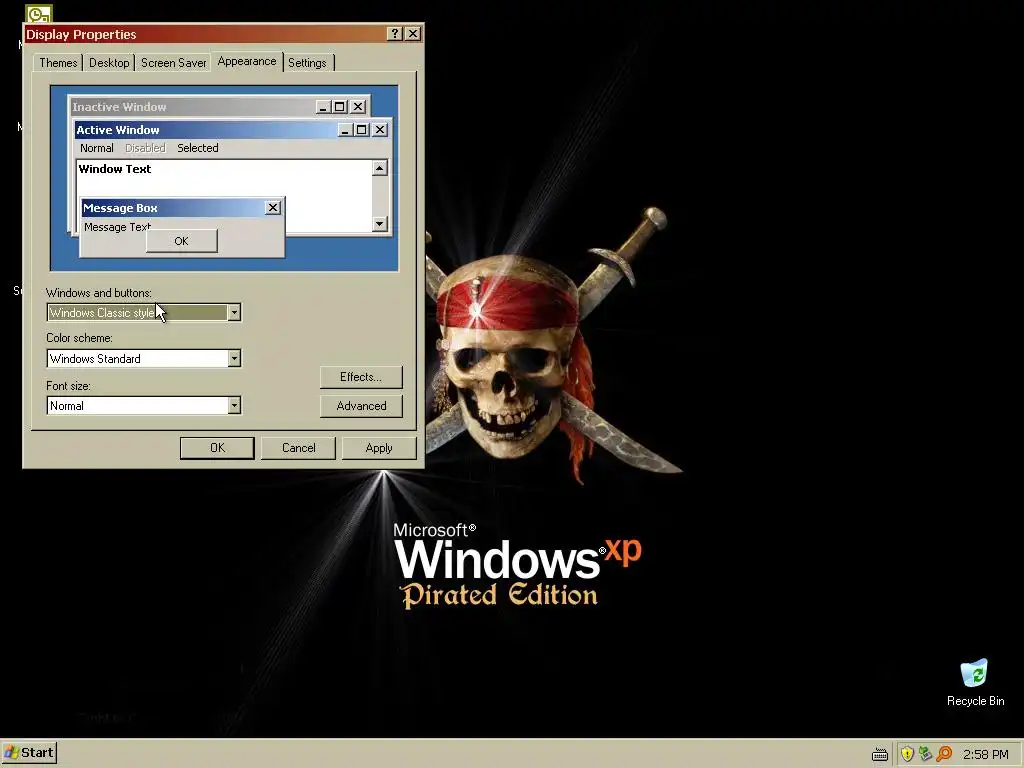Open the Settings tab
Screen dimensions: 1024x768
tap(308, 63)
